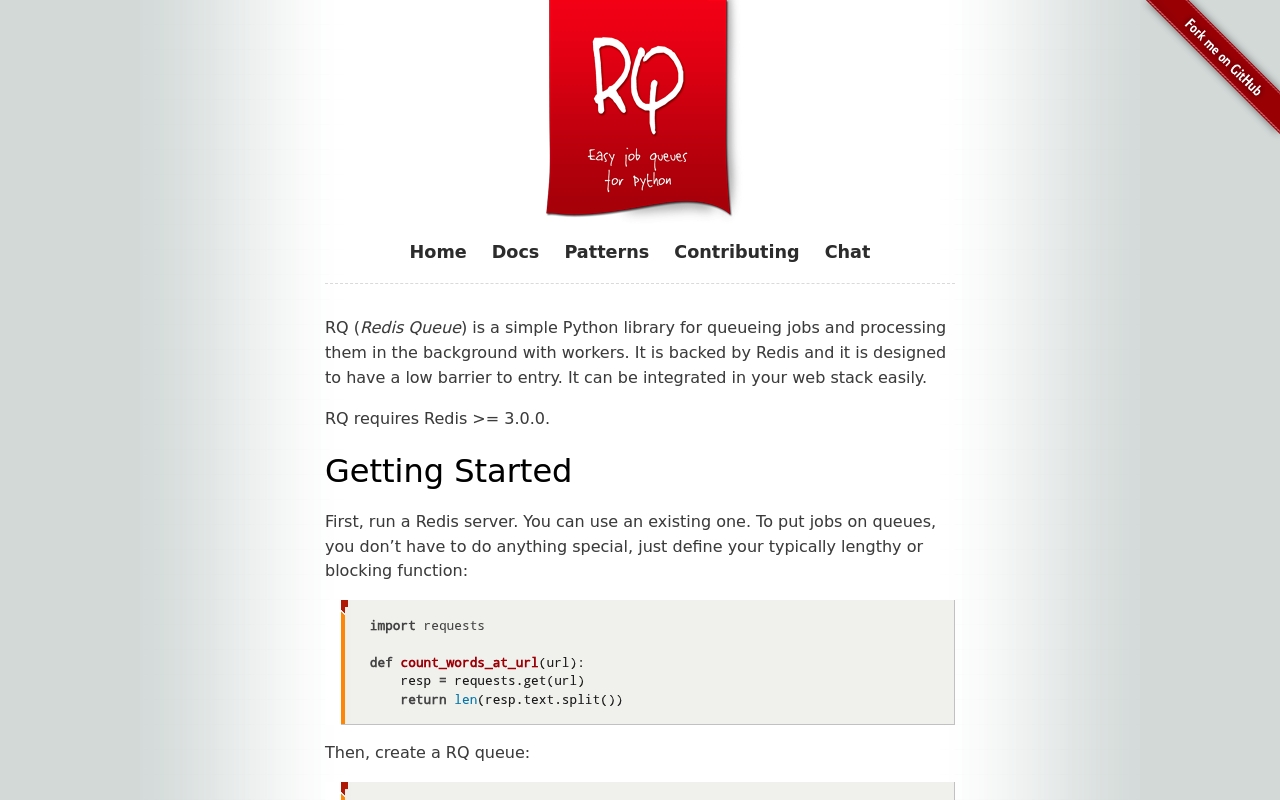The width and height of the screenshot is (1280, 800).
Task: Click the 'count_words_at_url' function name
Action: (469, 663)
